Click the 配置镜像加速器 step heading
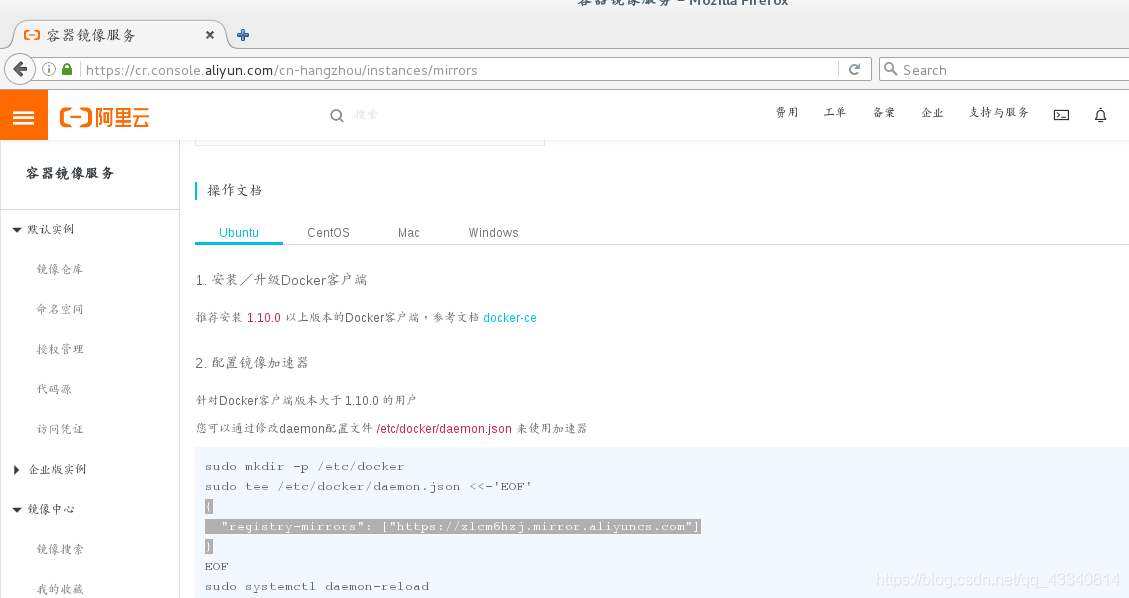1129x598 pixels. (x=252, y=363)
